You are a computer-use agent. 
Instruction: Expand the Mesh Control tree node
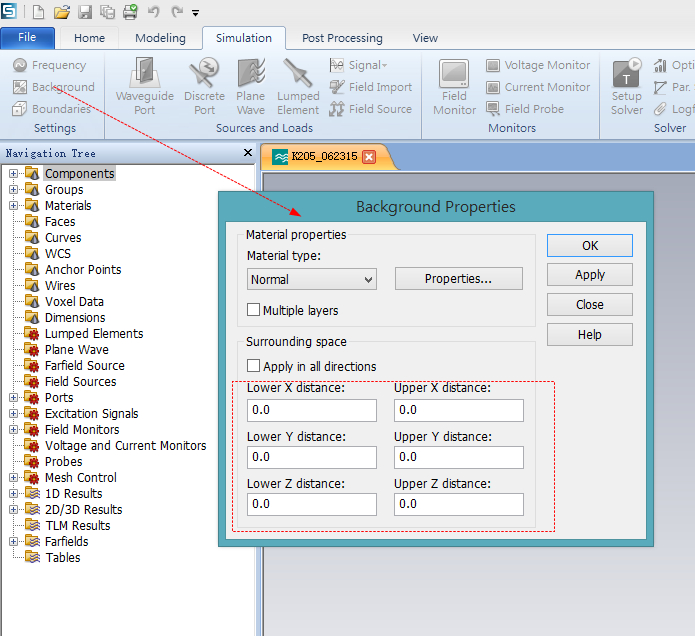(13, 477)
